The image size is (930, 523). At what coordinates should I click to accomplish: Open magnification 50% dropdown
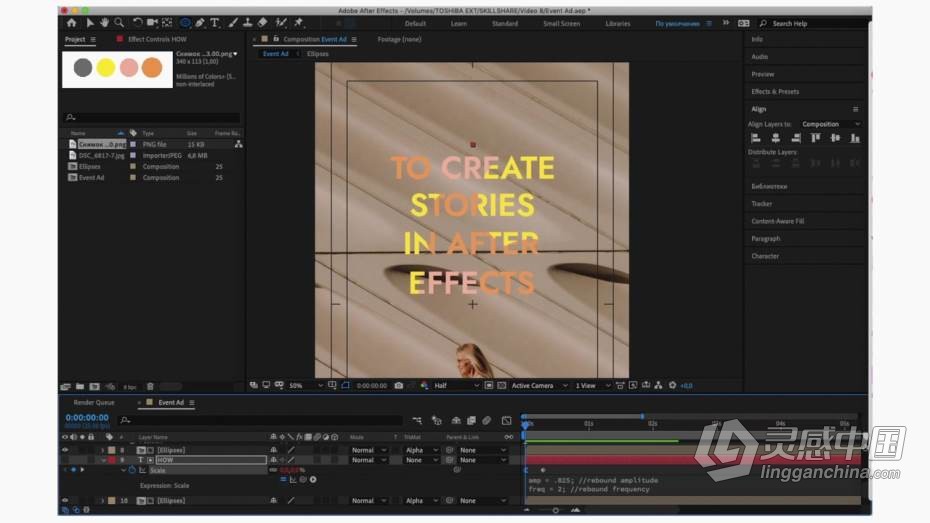pos(305,385)
